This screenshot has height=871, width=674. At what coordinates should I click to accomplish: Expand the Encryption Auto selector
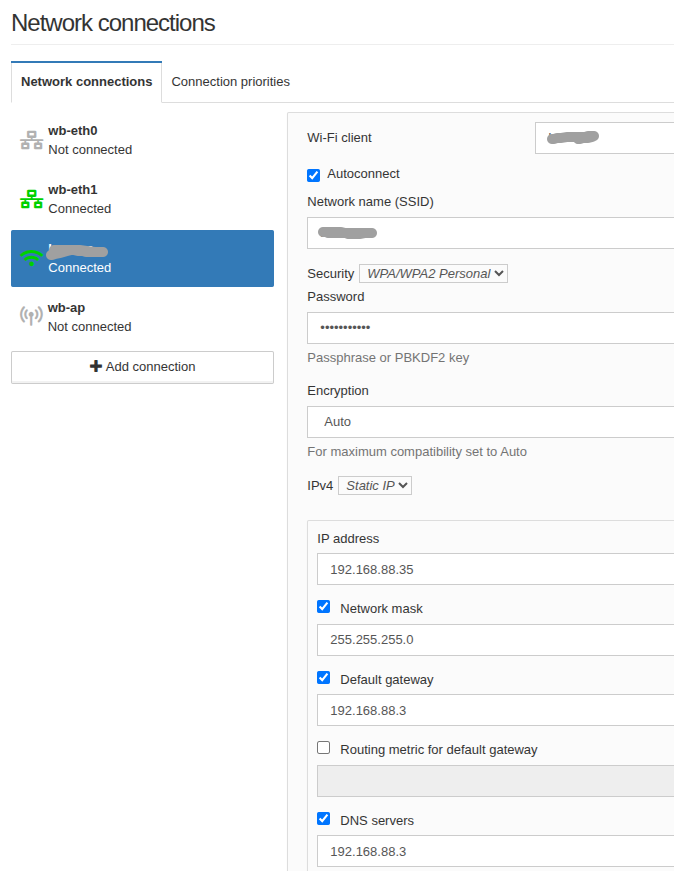[x=490, y=422]
